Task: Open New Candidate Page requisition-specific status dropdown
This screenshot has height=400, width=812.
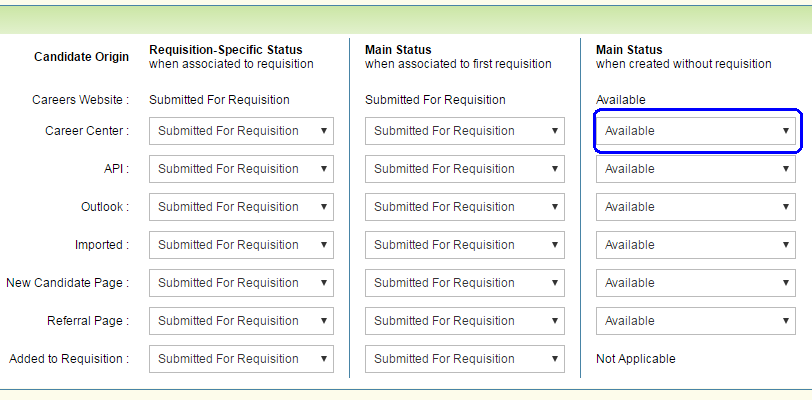Action: (241, 283)
